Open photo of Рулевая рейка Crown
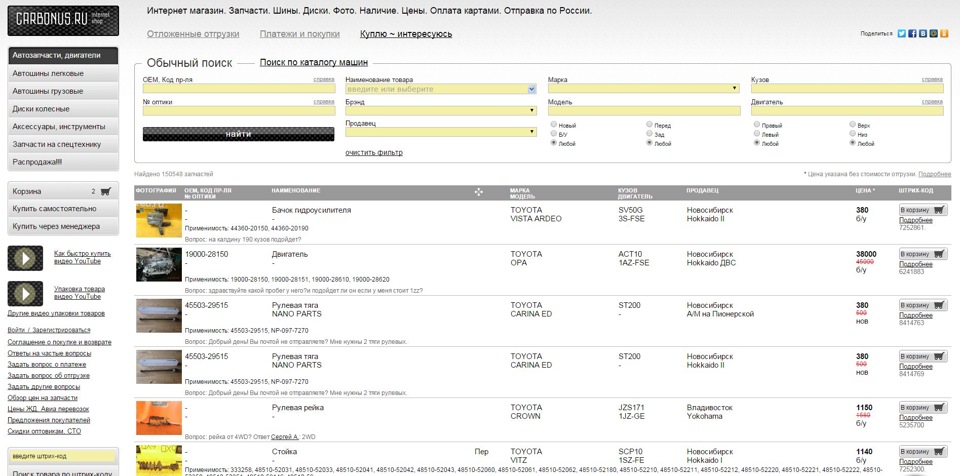960x476 pixels. tap(159, 418)
